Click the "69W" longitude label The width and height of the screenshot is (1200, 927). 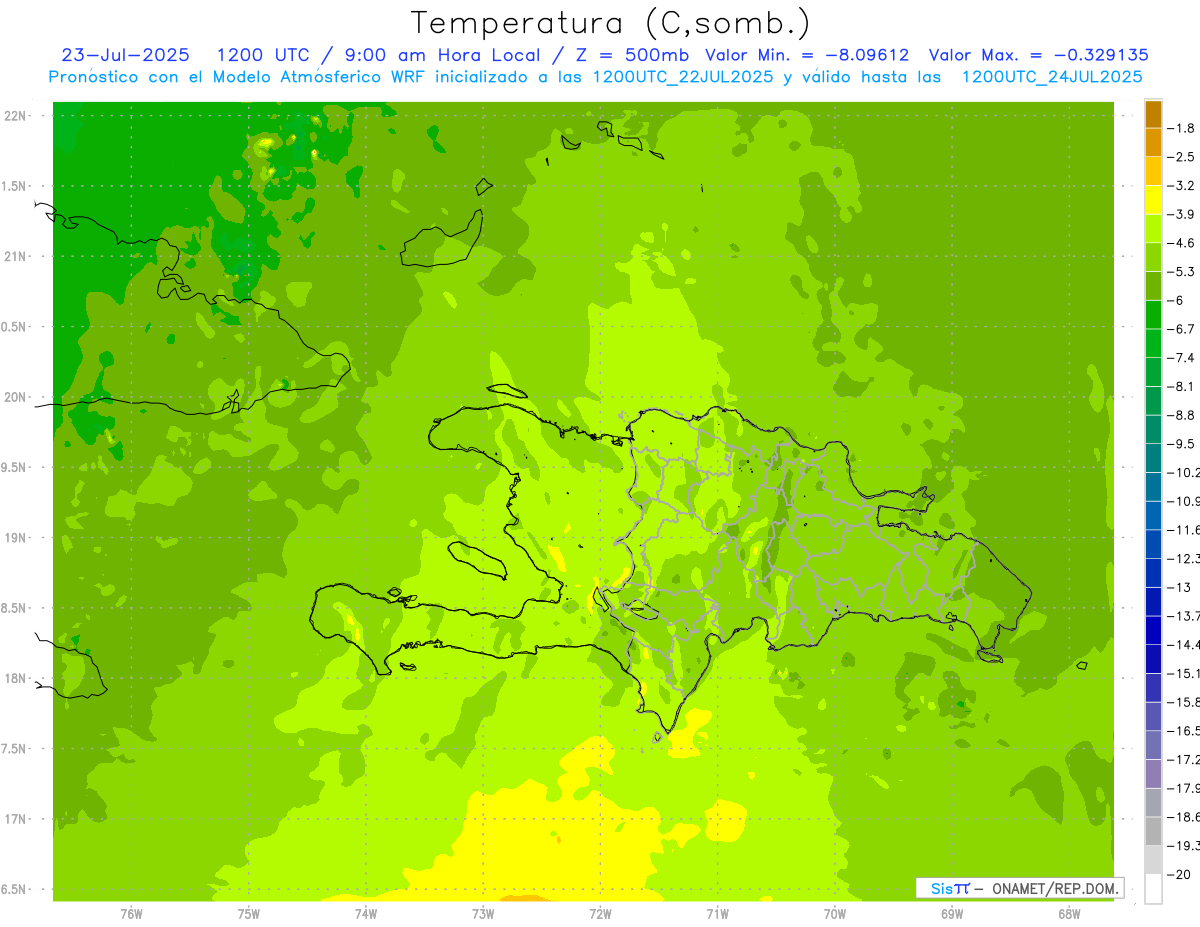(x=952, y=914)
